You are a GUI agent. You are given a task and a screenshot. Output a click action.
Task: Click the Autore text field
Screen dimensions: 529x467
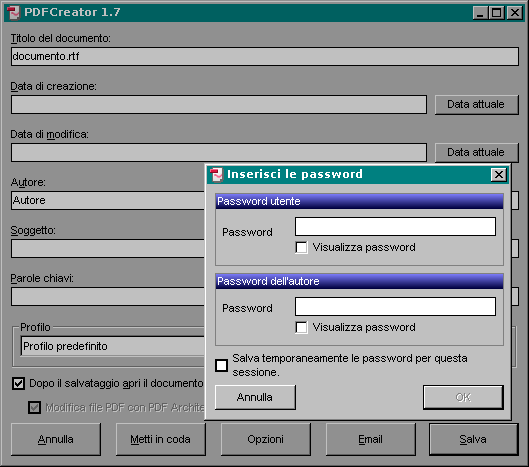[x=108, y=200]
